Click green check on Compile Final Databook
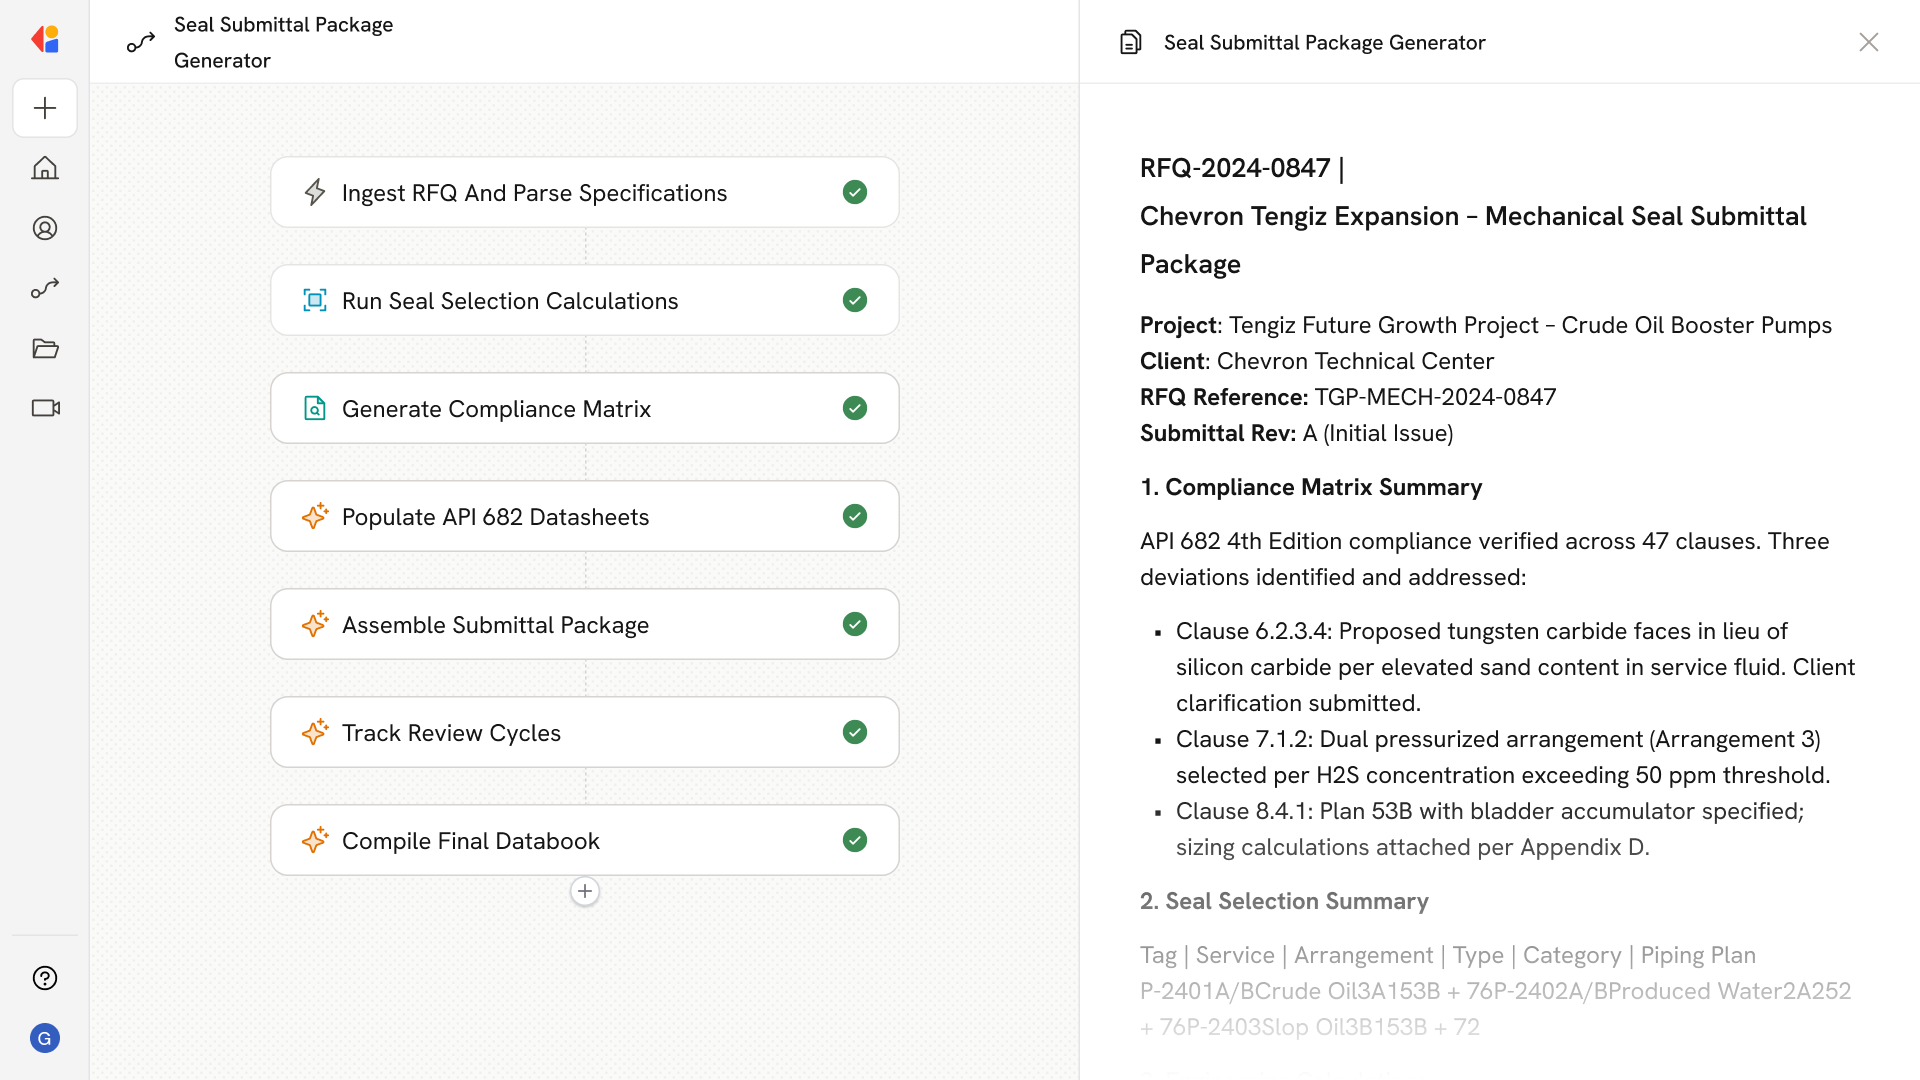The height and width of the screenshot is (1080, 1920). click(x=855, y=840)
